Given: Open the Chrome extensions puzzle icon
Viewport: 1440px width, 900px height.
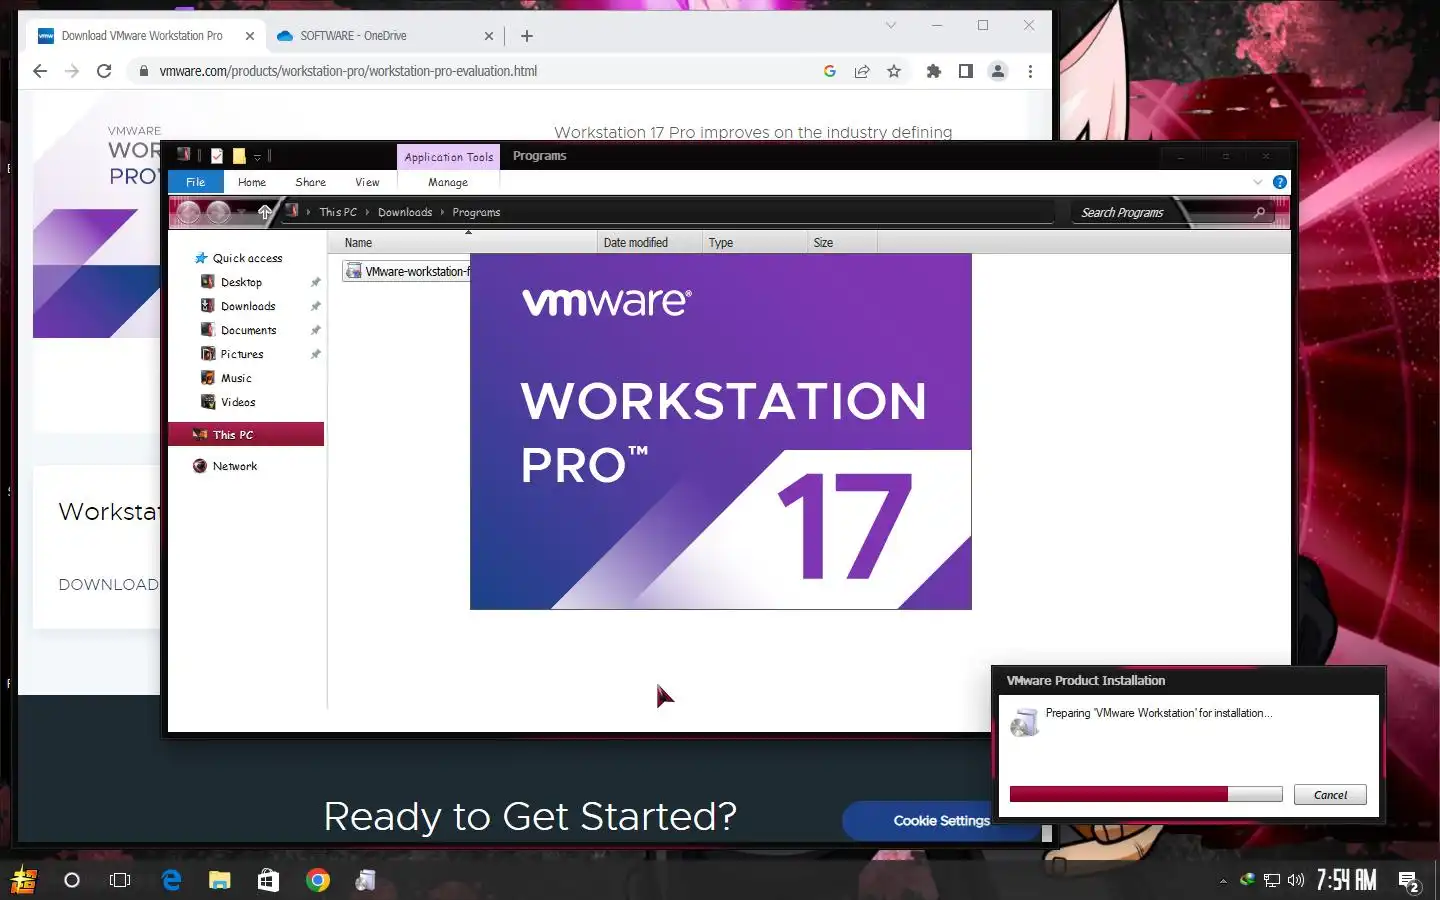Looking at the screenshot, I should pyautogui.click(x=934, y=71).
